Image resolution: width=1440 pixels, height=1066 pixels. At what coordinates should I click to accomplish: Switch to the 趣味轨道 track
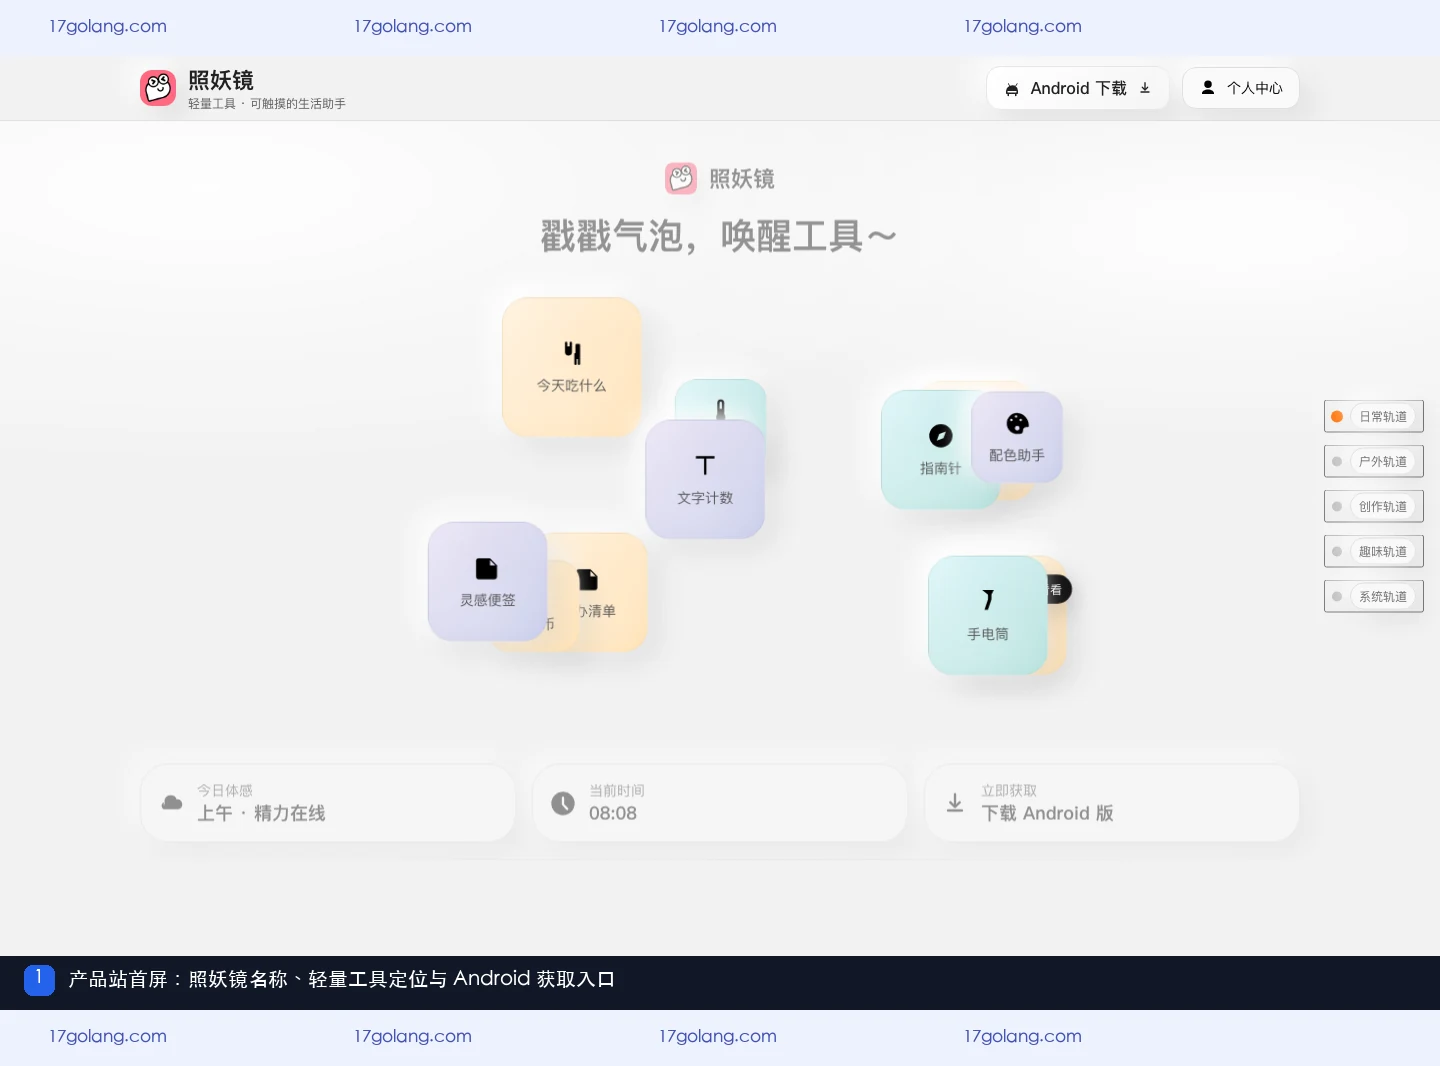[1374, 551]
